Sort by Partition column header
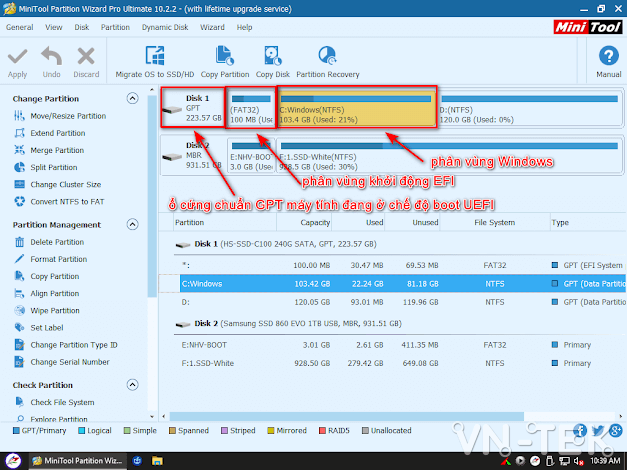Viewport: 627px width, 470px height. pos(225,222)
